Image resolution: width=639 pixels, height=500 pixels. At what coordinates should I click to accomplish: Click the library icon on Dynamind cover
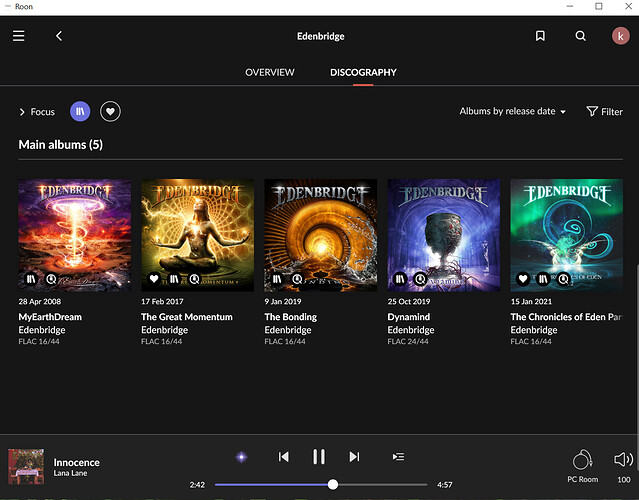coord(400,279)
